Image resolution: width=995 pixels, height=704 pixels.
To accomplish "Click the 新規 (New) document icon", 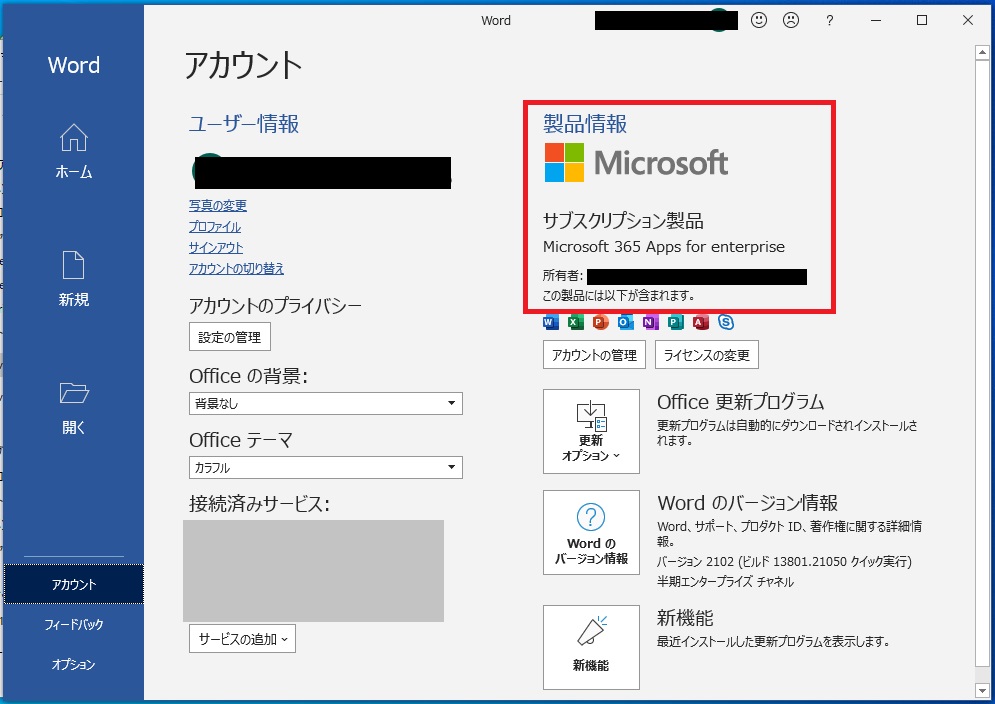I will pyautogui.click(x=74, y=265).
